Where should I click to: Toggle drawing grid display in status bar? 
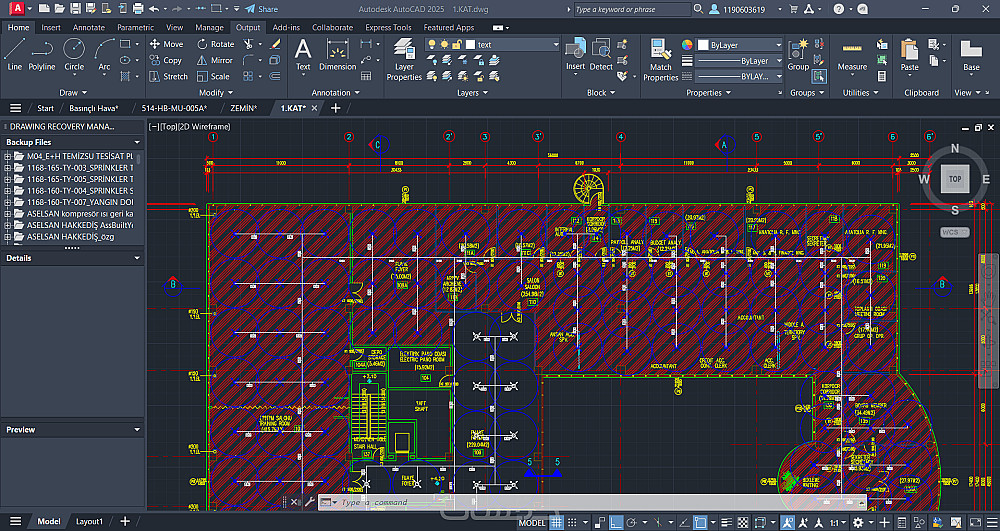[x=557, y=522]
